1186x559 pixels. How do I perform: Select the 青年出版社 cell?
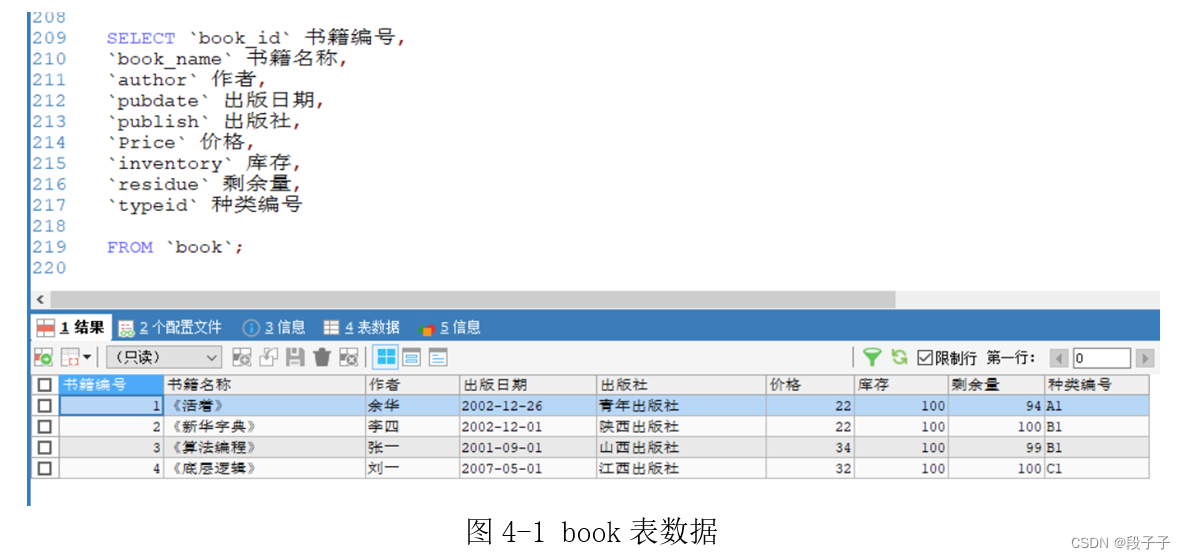tap(681, 406)
